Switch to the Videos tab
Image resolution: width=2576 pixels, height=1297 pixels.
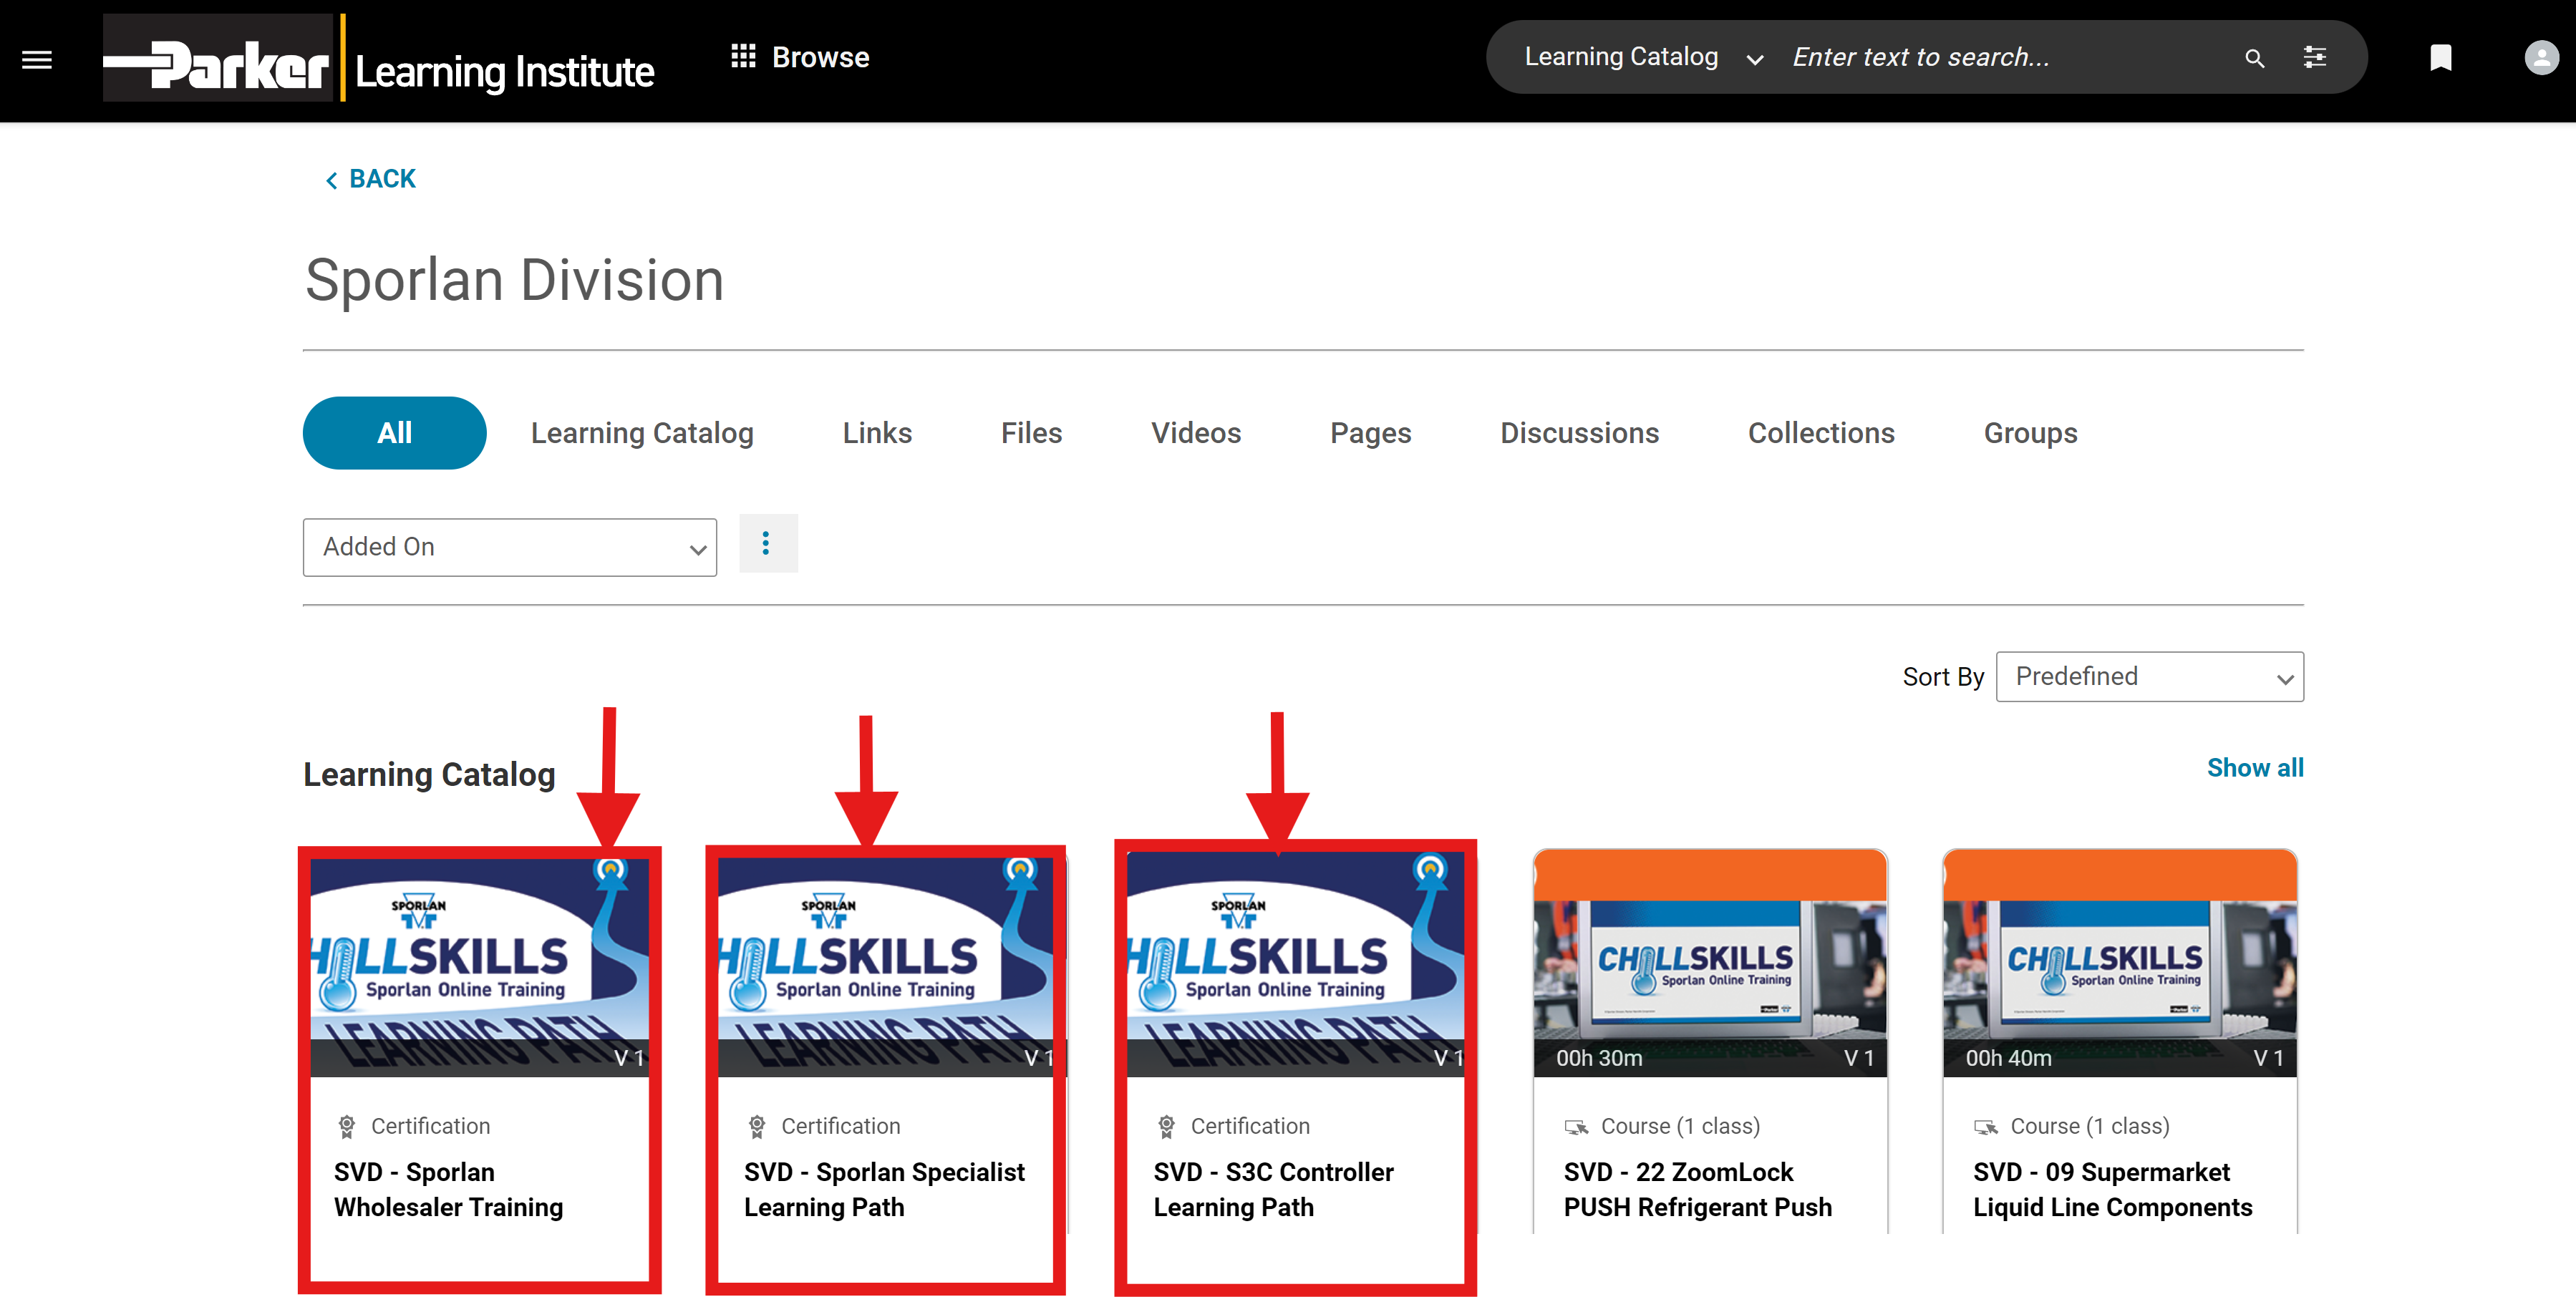pos(1195,433)
